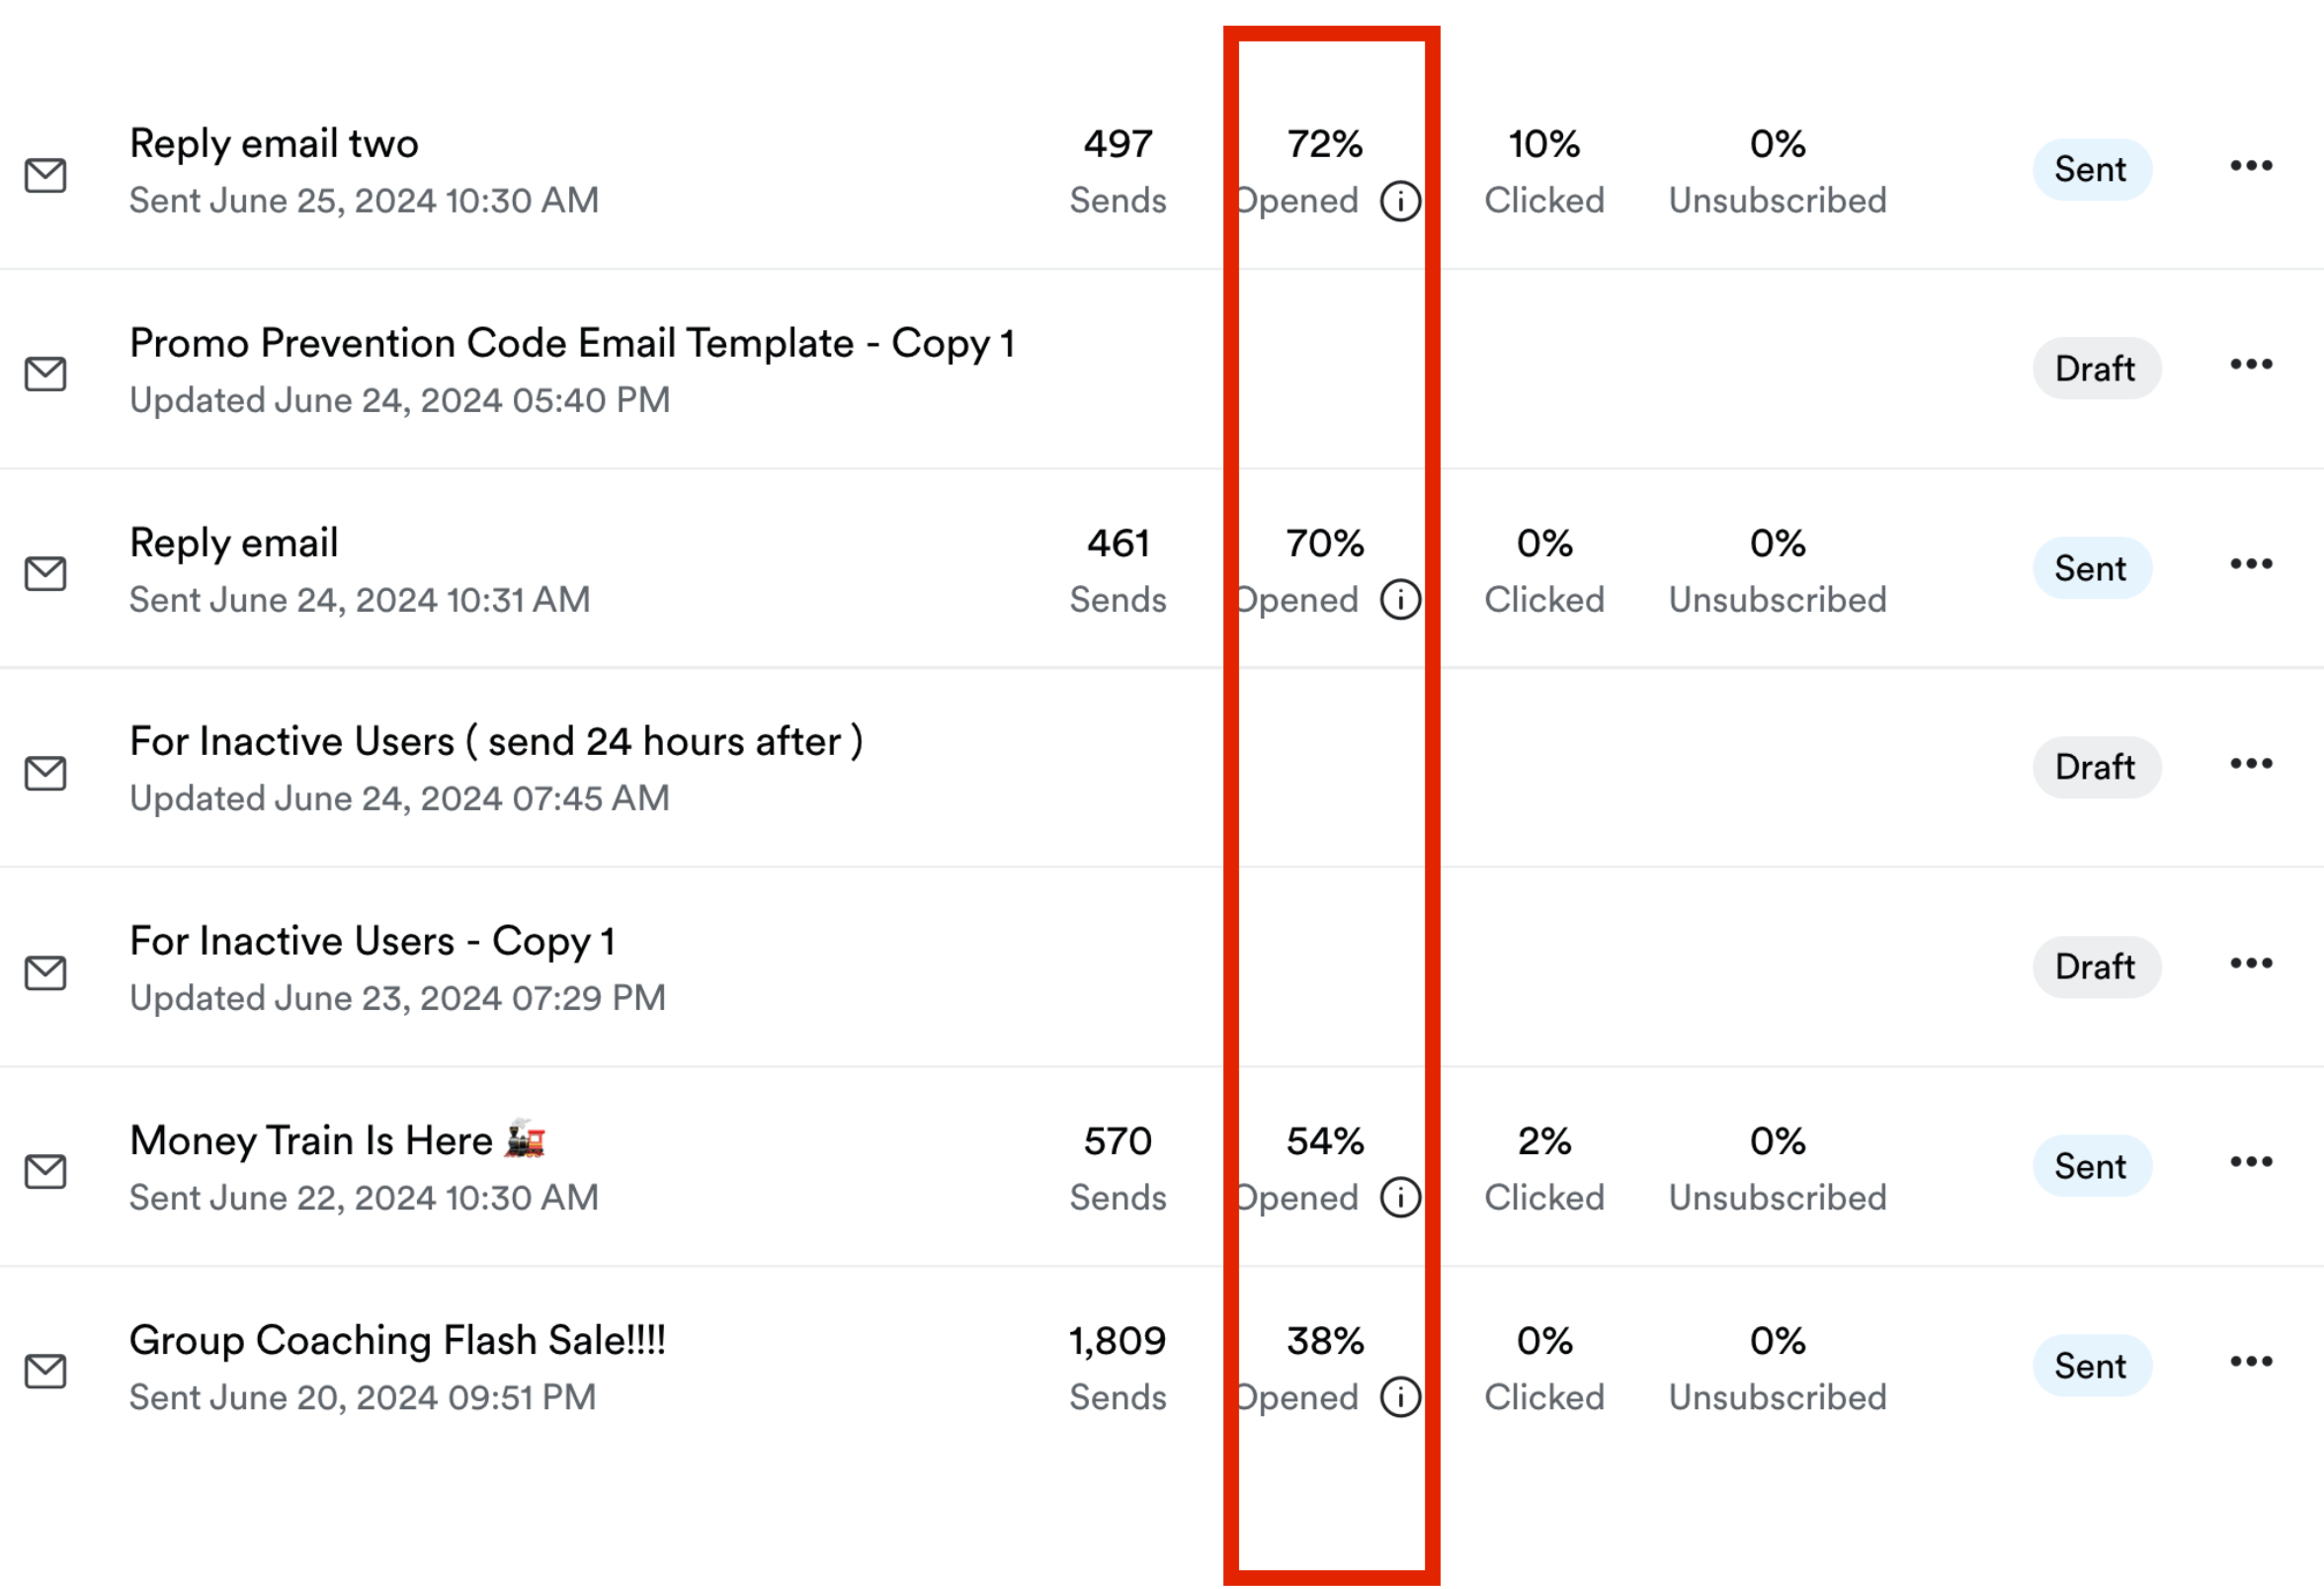
Task: Expand three-dot menu for Money Train Is Here
Action: pyautogui.click(x=2251, y=1162)
